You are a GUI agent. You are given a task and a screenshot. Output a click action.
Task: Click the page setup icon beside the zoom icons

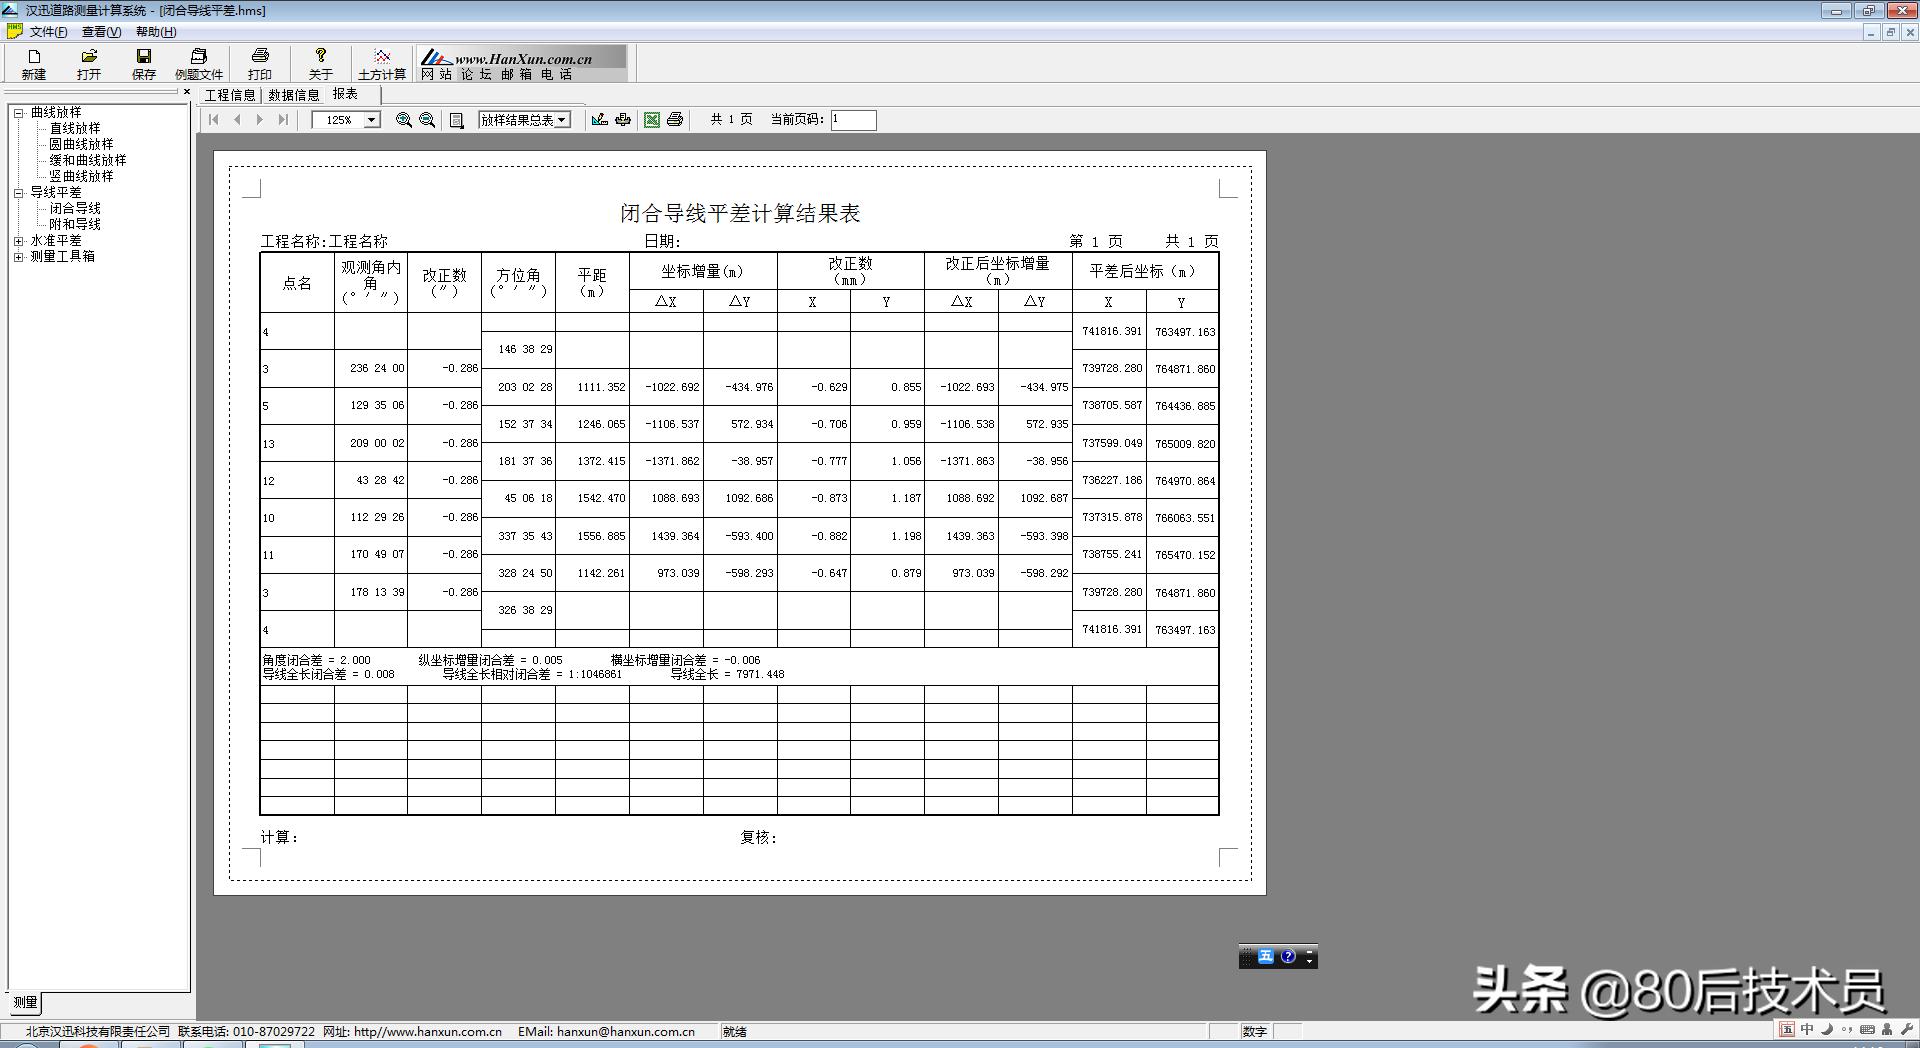(x=457, y=120)
